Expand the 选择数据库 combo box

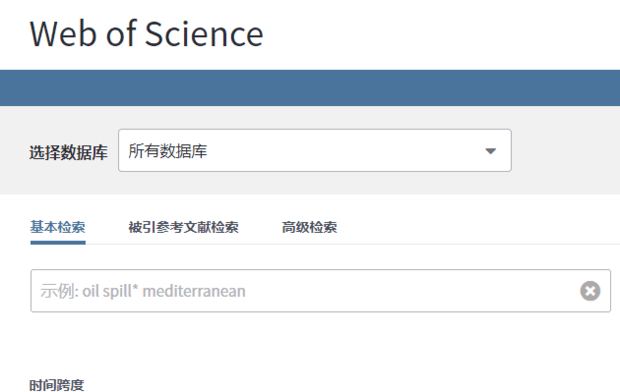coord(315,150)
